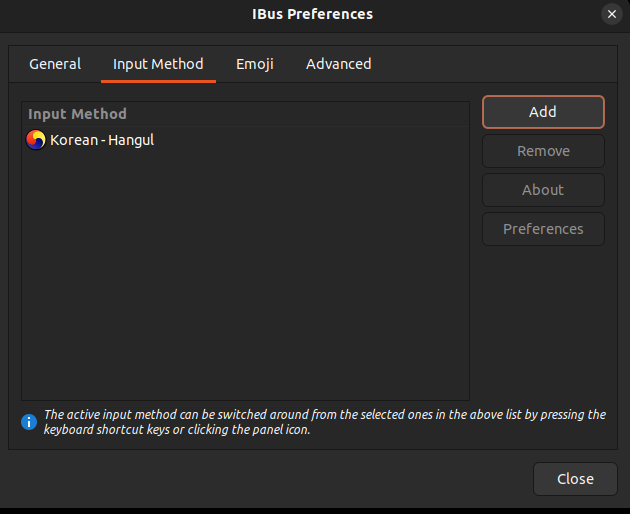Click the Add button
Viewport: 630px width, 514px height.
pos(543,112)
